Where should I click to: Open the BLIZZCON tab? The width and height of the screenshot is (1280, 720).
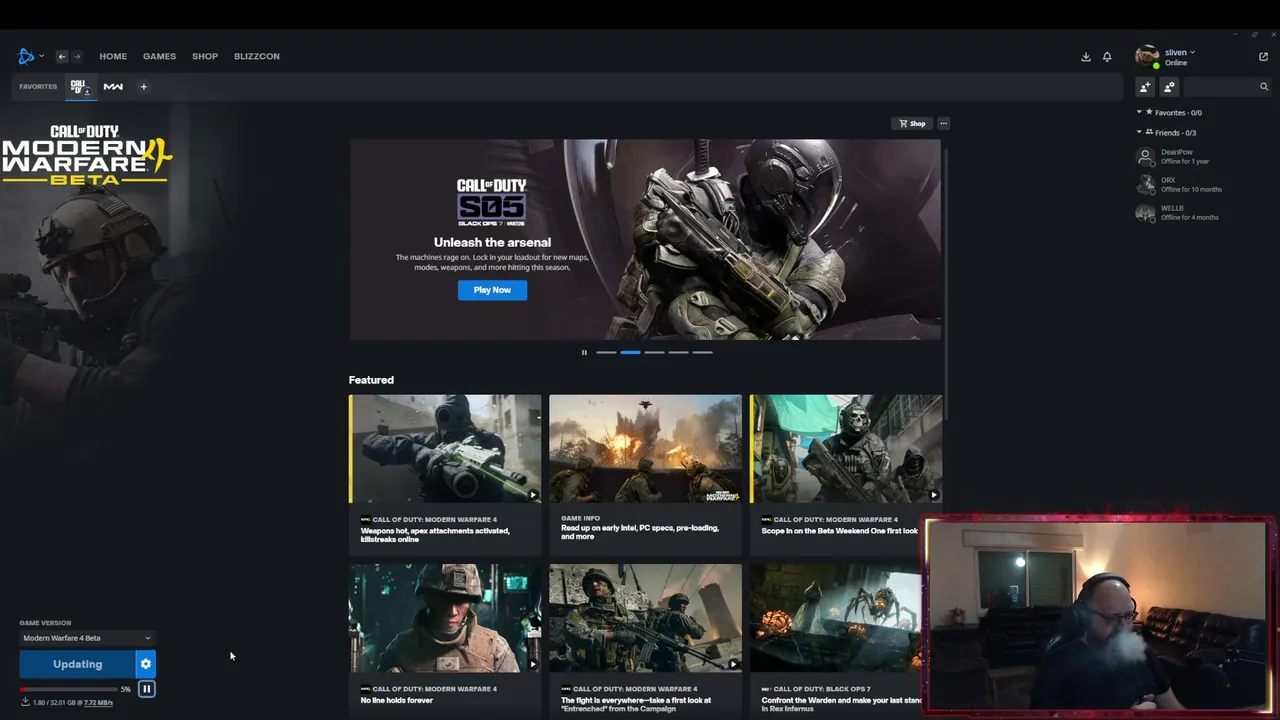(x=257, y=56)
